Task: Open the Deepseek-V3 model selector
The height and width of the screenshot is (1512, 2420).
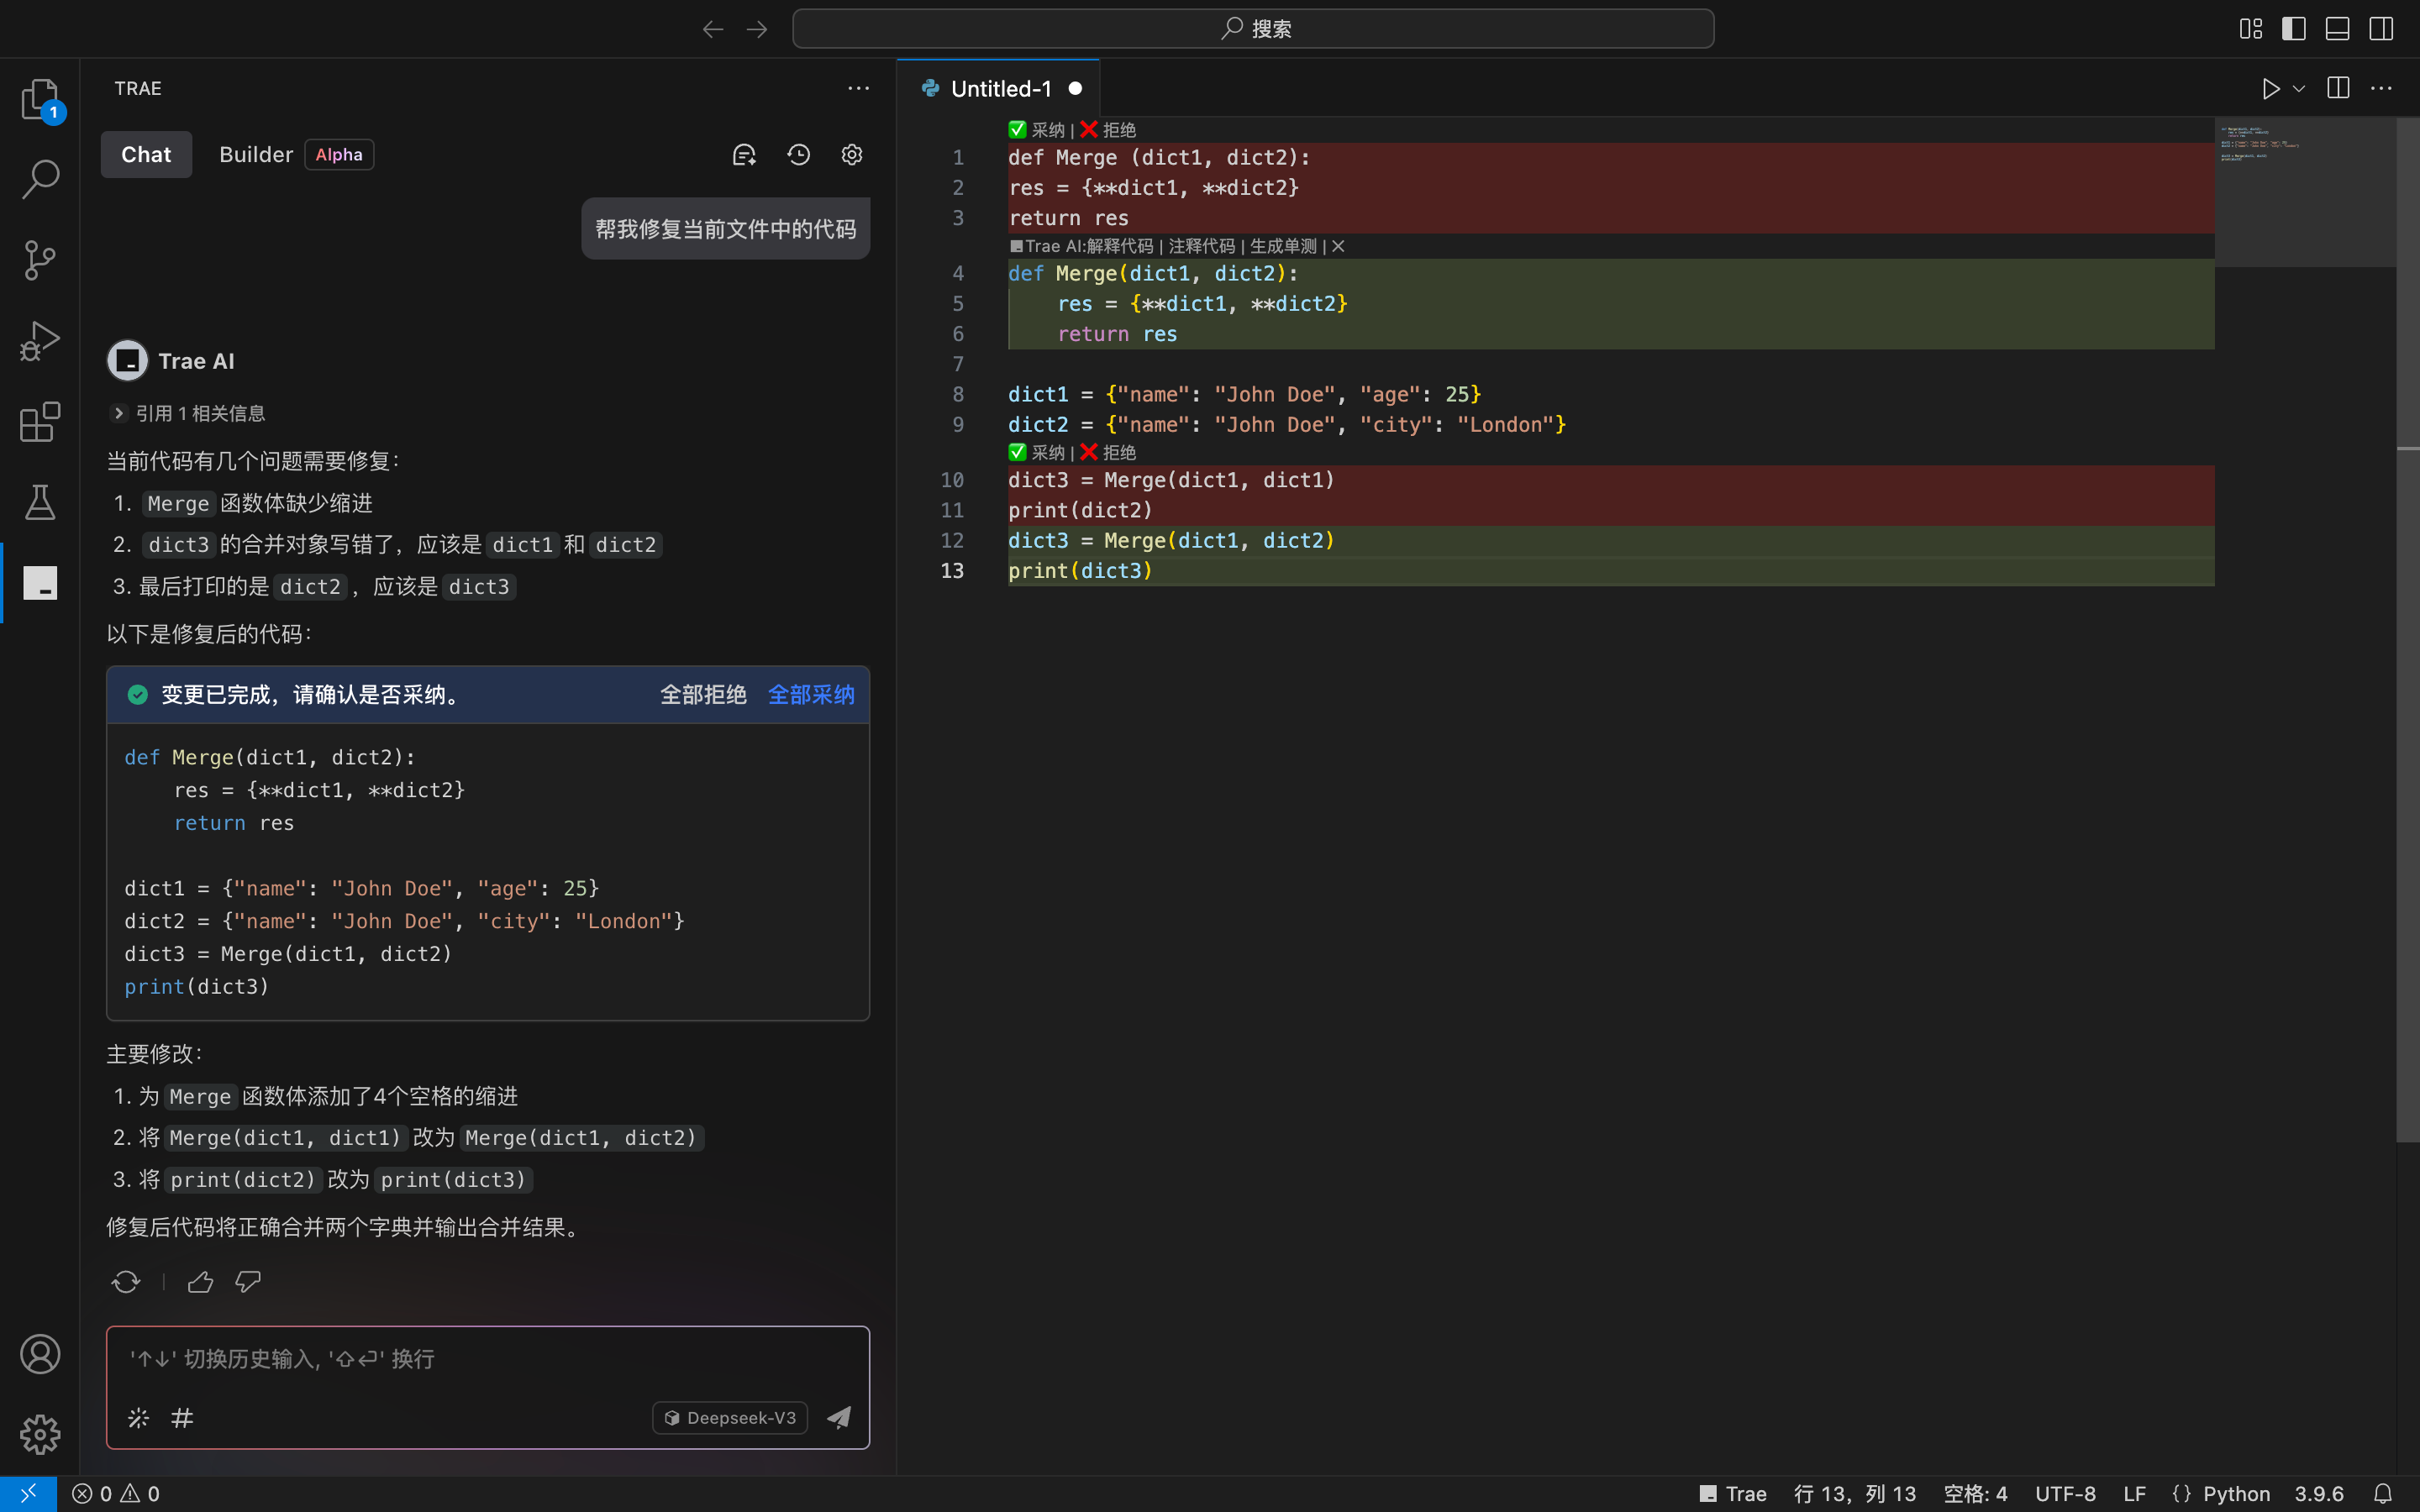Action: (x=730, y=1417)
